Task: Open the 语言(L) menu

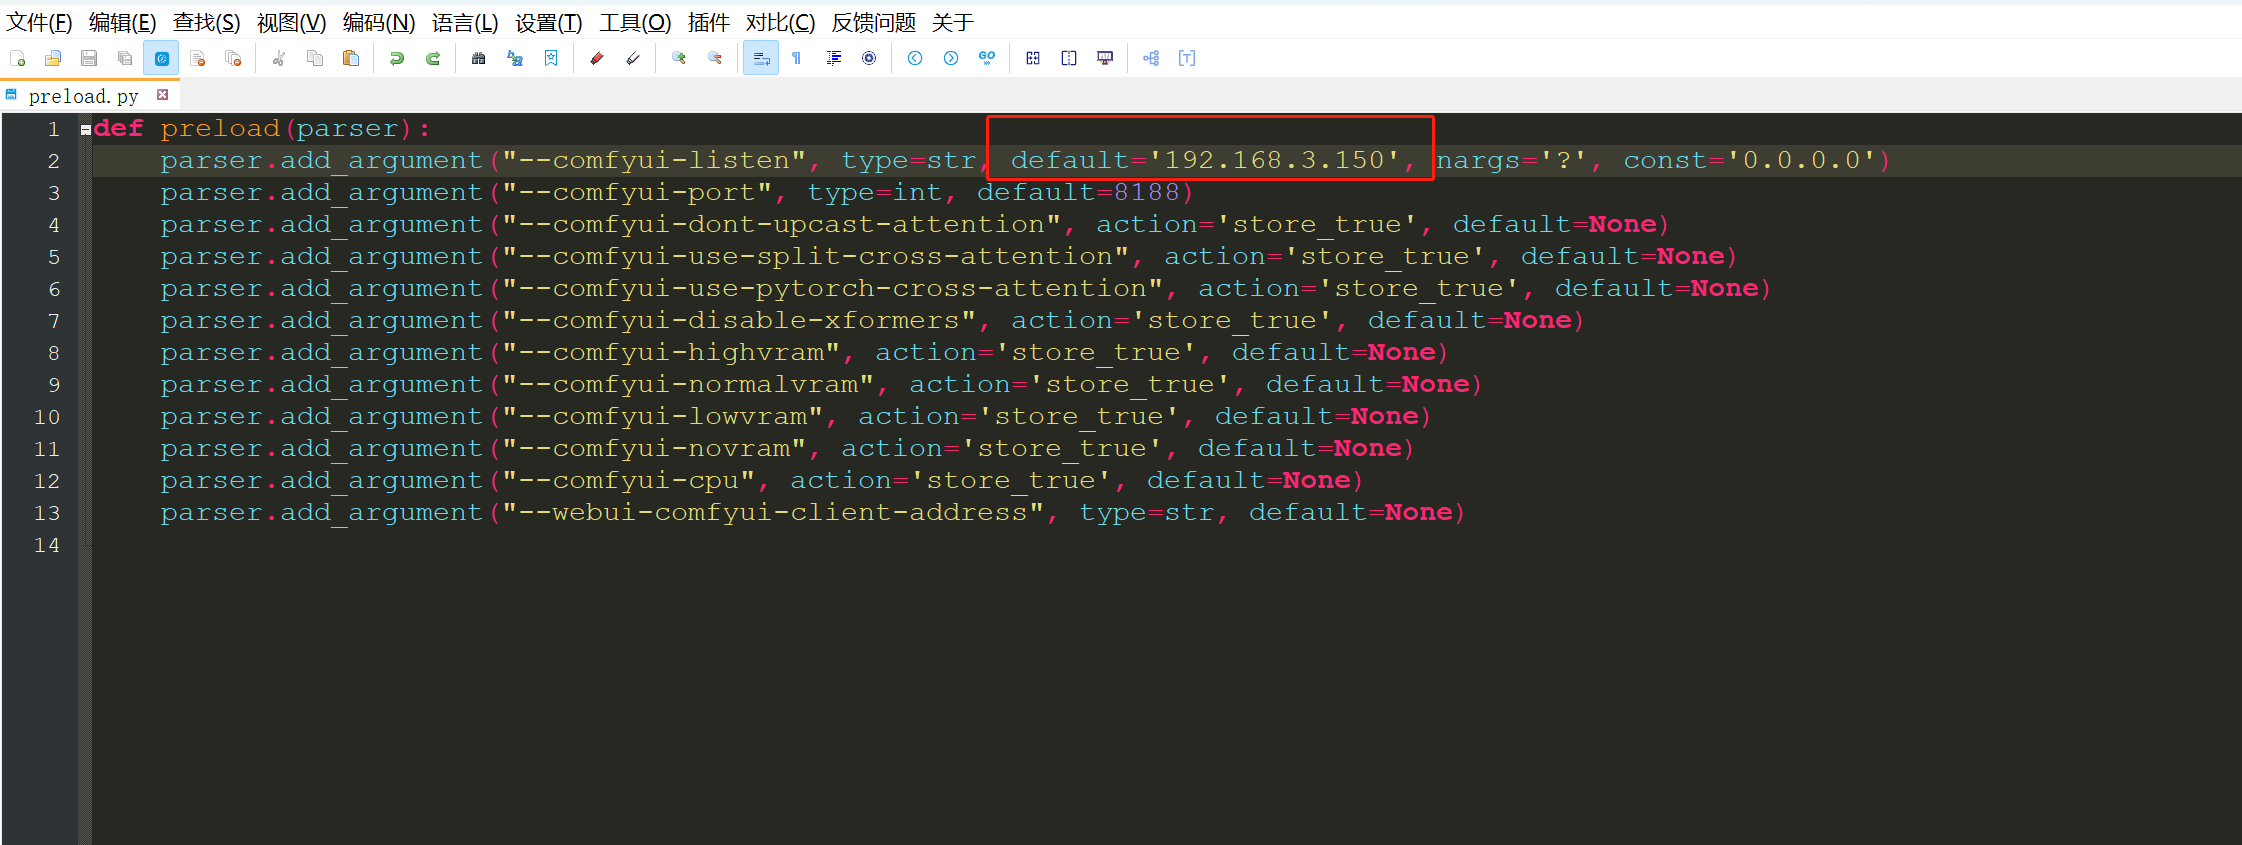Action: click(465, 22)
